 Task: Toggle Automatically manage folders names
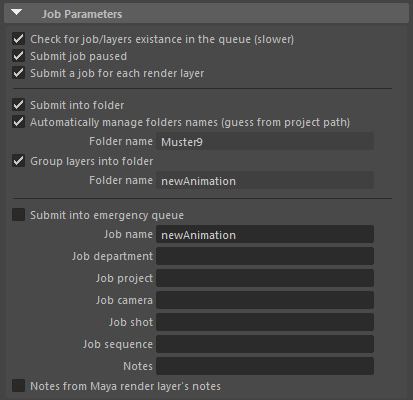coord(18,122)
